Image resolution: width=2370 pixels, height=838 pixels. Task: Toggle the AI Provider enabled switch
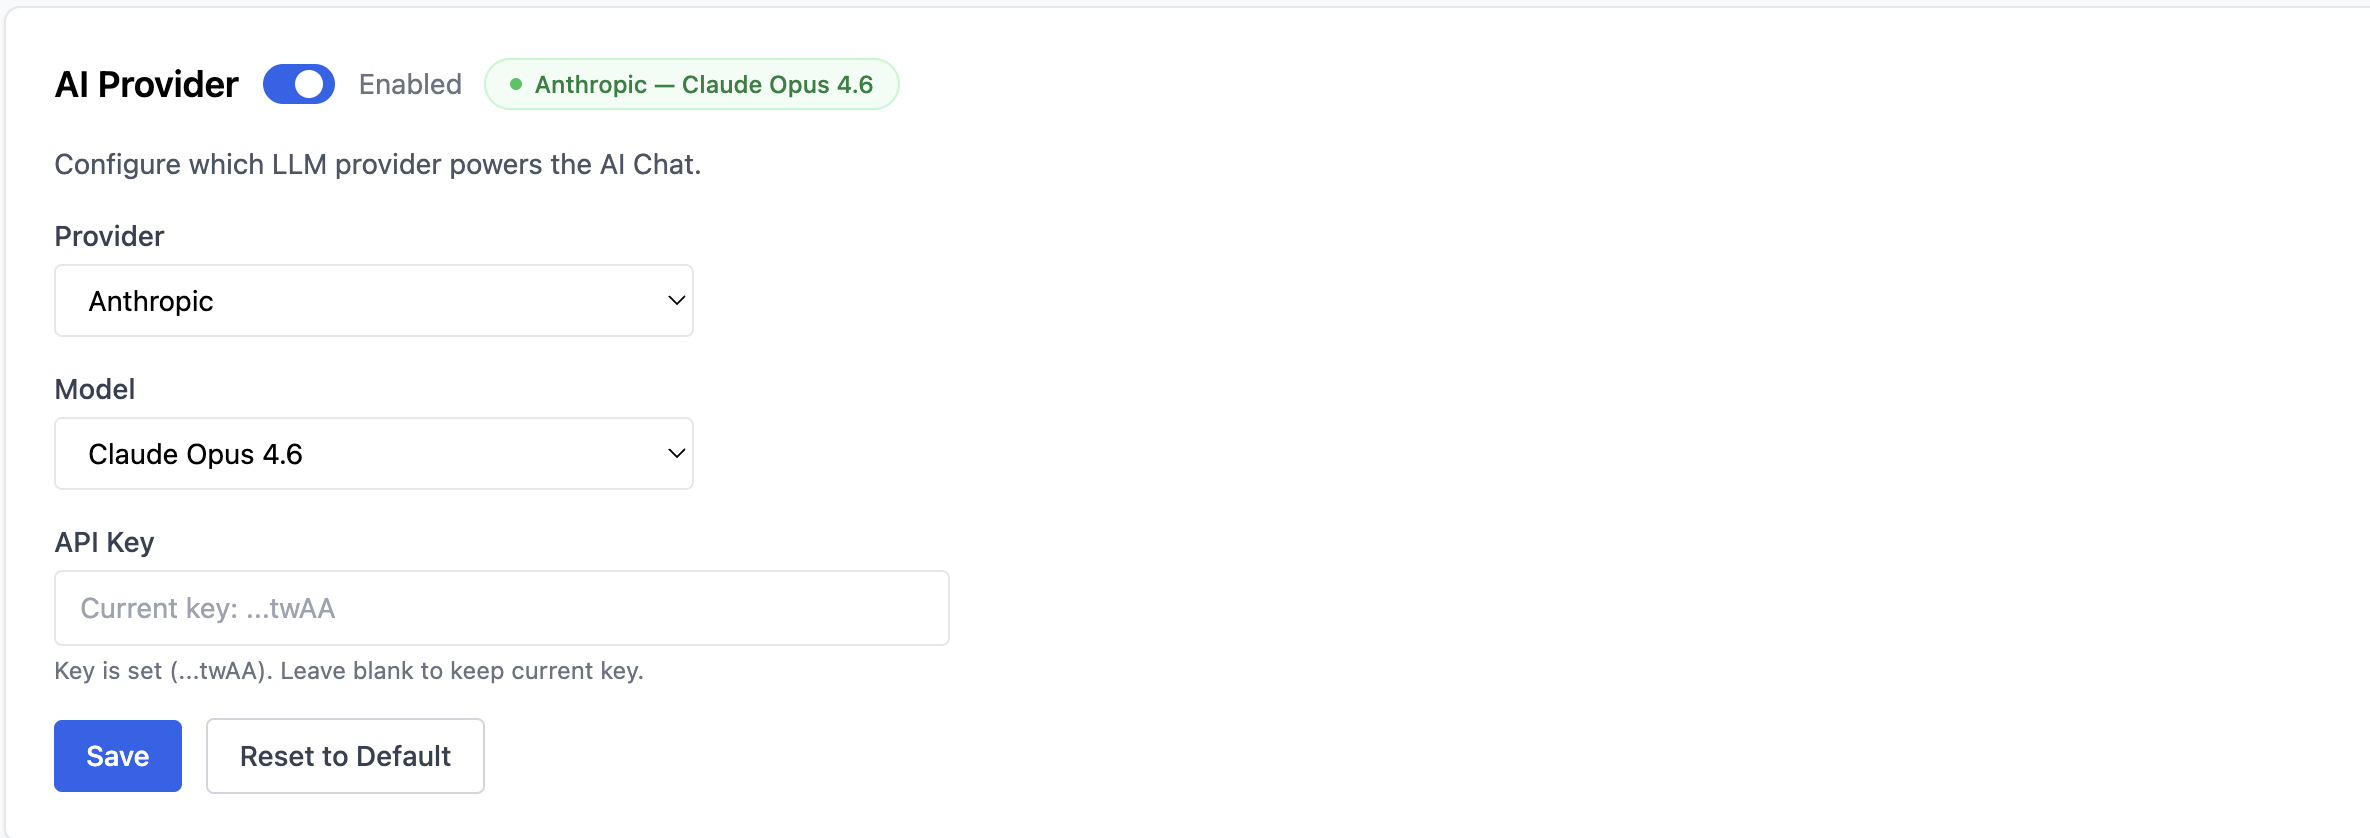(298, 84)
